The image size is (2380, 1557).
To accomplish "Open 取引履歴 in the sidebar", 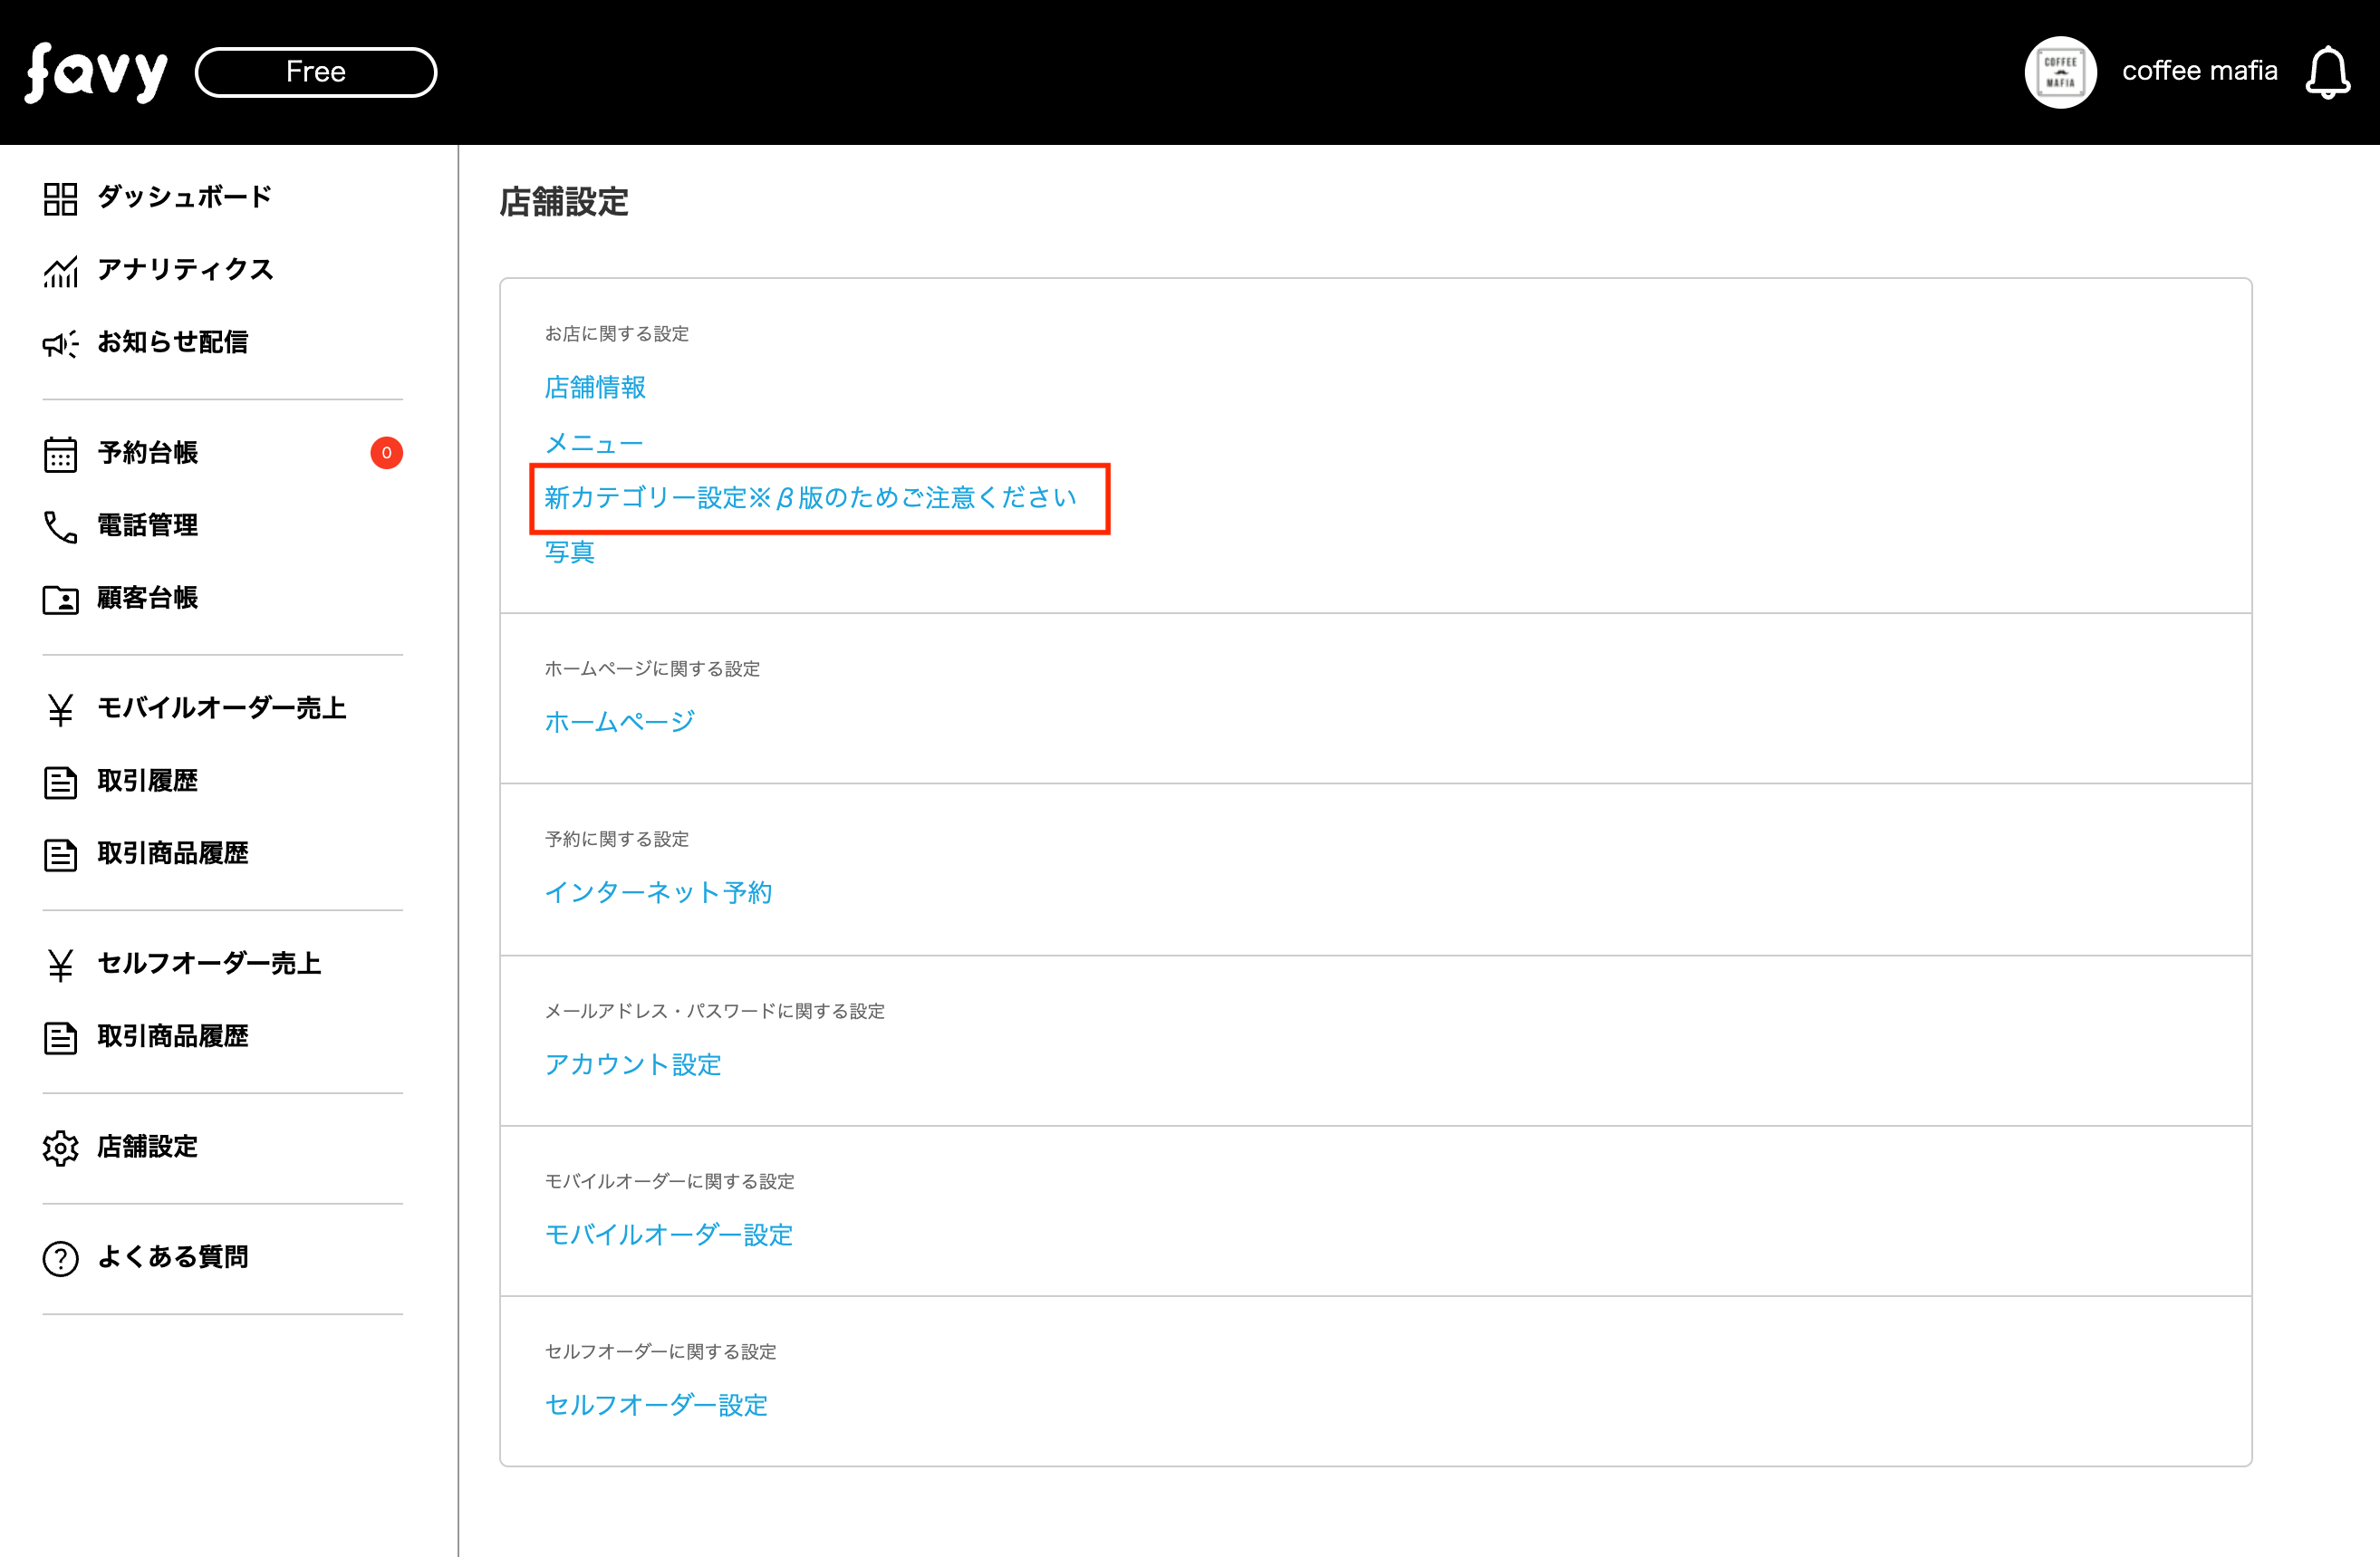I will click(147, 781).
